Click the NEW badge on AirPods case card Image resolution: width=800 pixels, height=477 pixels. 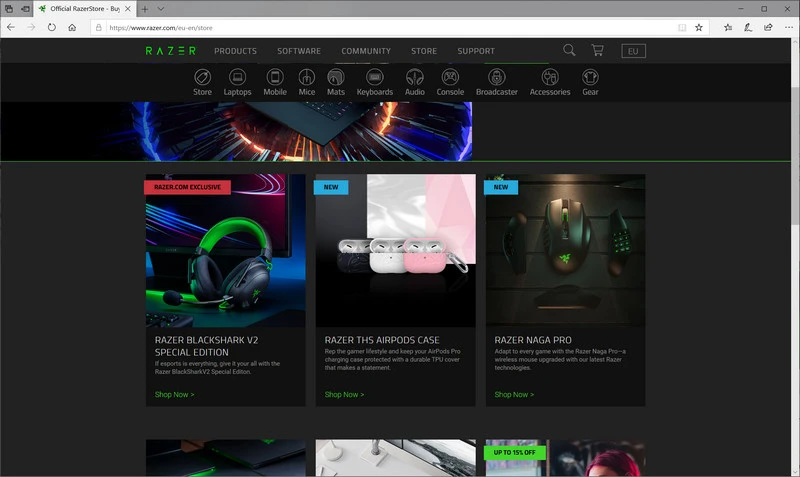tap(331, 187)
